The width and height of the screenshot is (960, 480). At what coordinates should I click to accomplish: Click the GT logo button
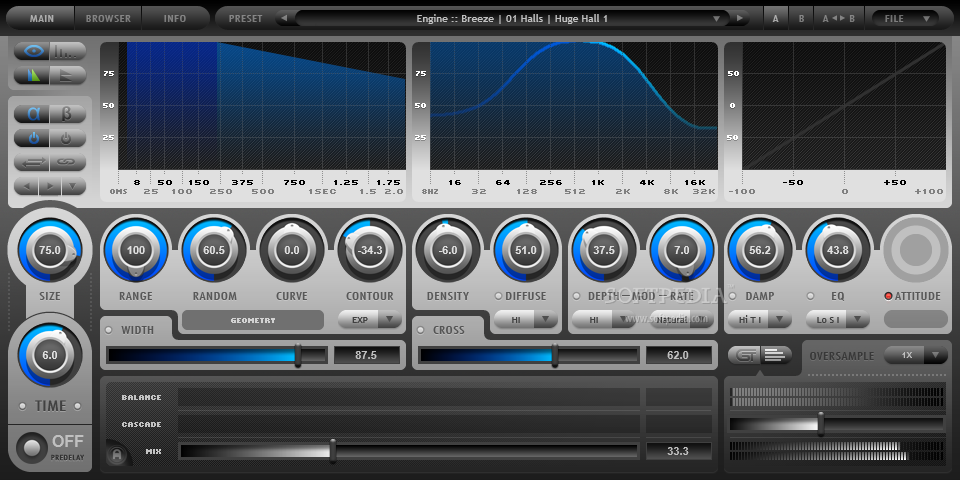746,355
